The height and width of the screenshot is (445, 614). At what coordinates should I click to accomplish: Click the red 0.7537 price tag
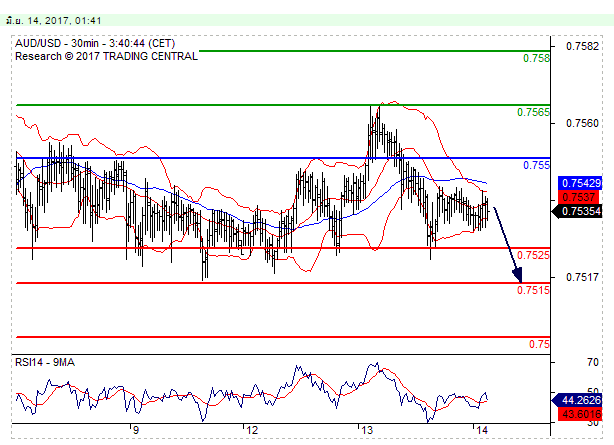(578, 197)
